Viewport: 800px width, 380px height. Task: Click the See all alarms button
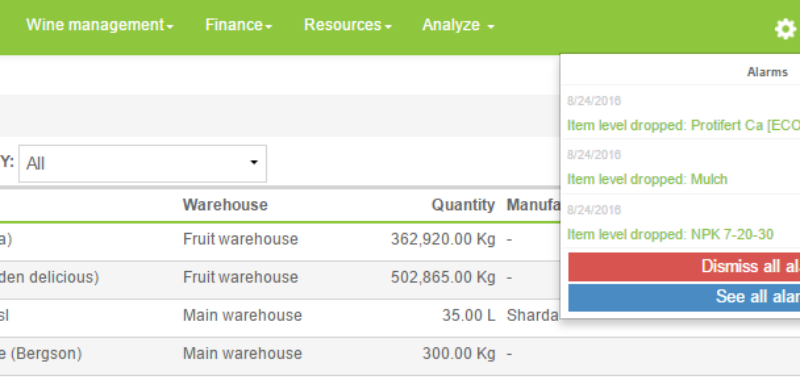(684, 297)
